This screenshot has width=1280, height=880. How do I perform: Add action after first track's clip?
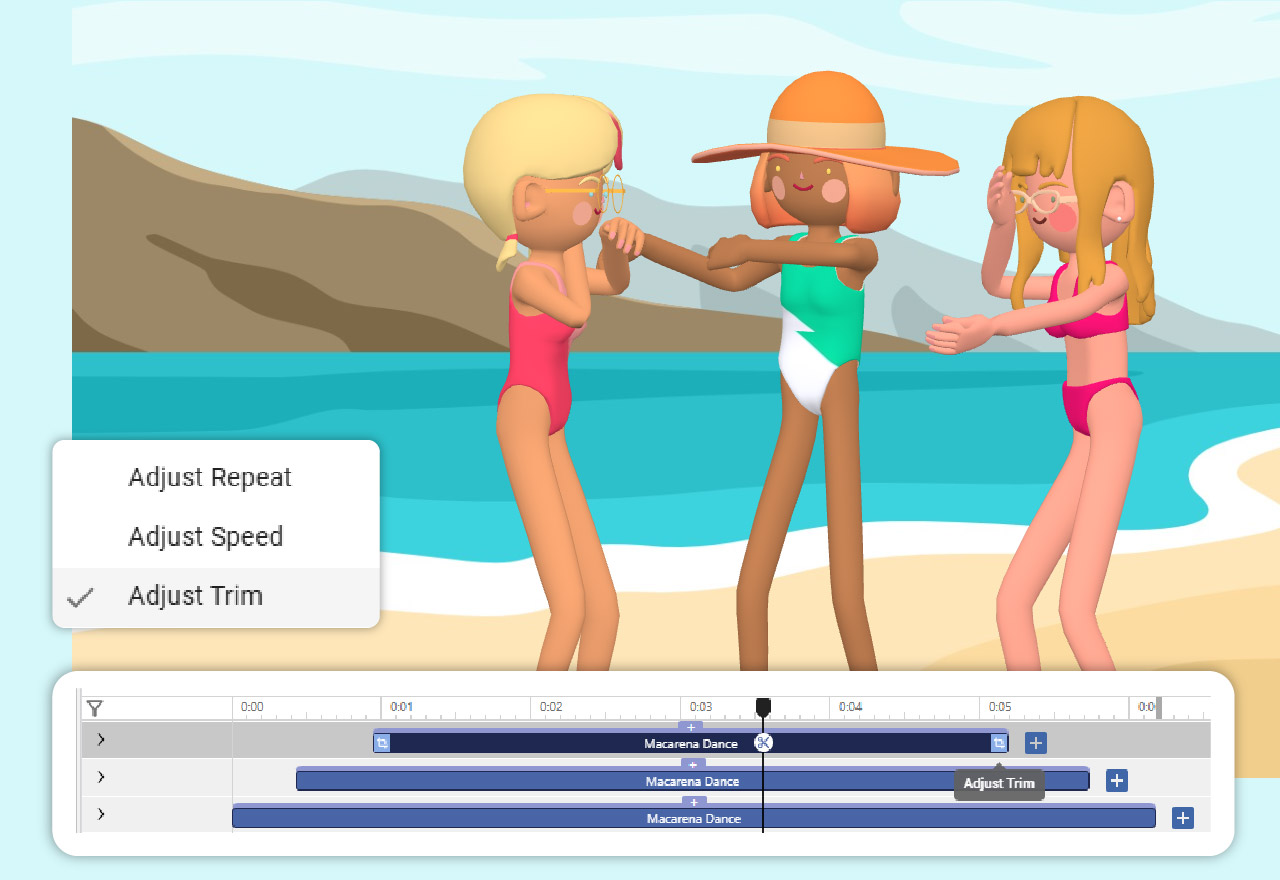tap(1036, 743)
